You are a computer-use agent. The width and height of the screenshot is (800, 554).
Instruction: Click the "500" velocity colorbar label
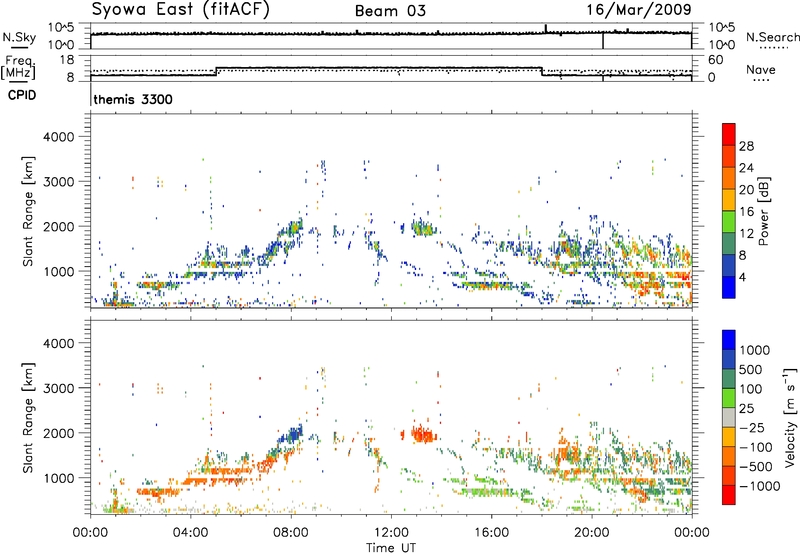pyautogui.click(x=752, y=370)
